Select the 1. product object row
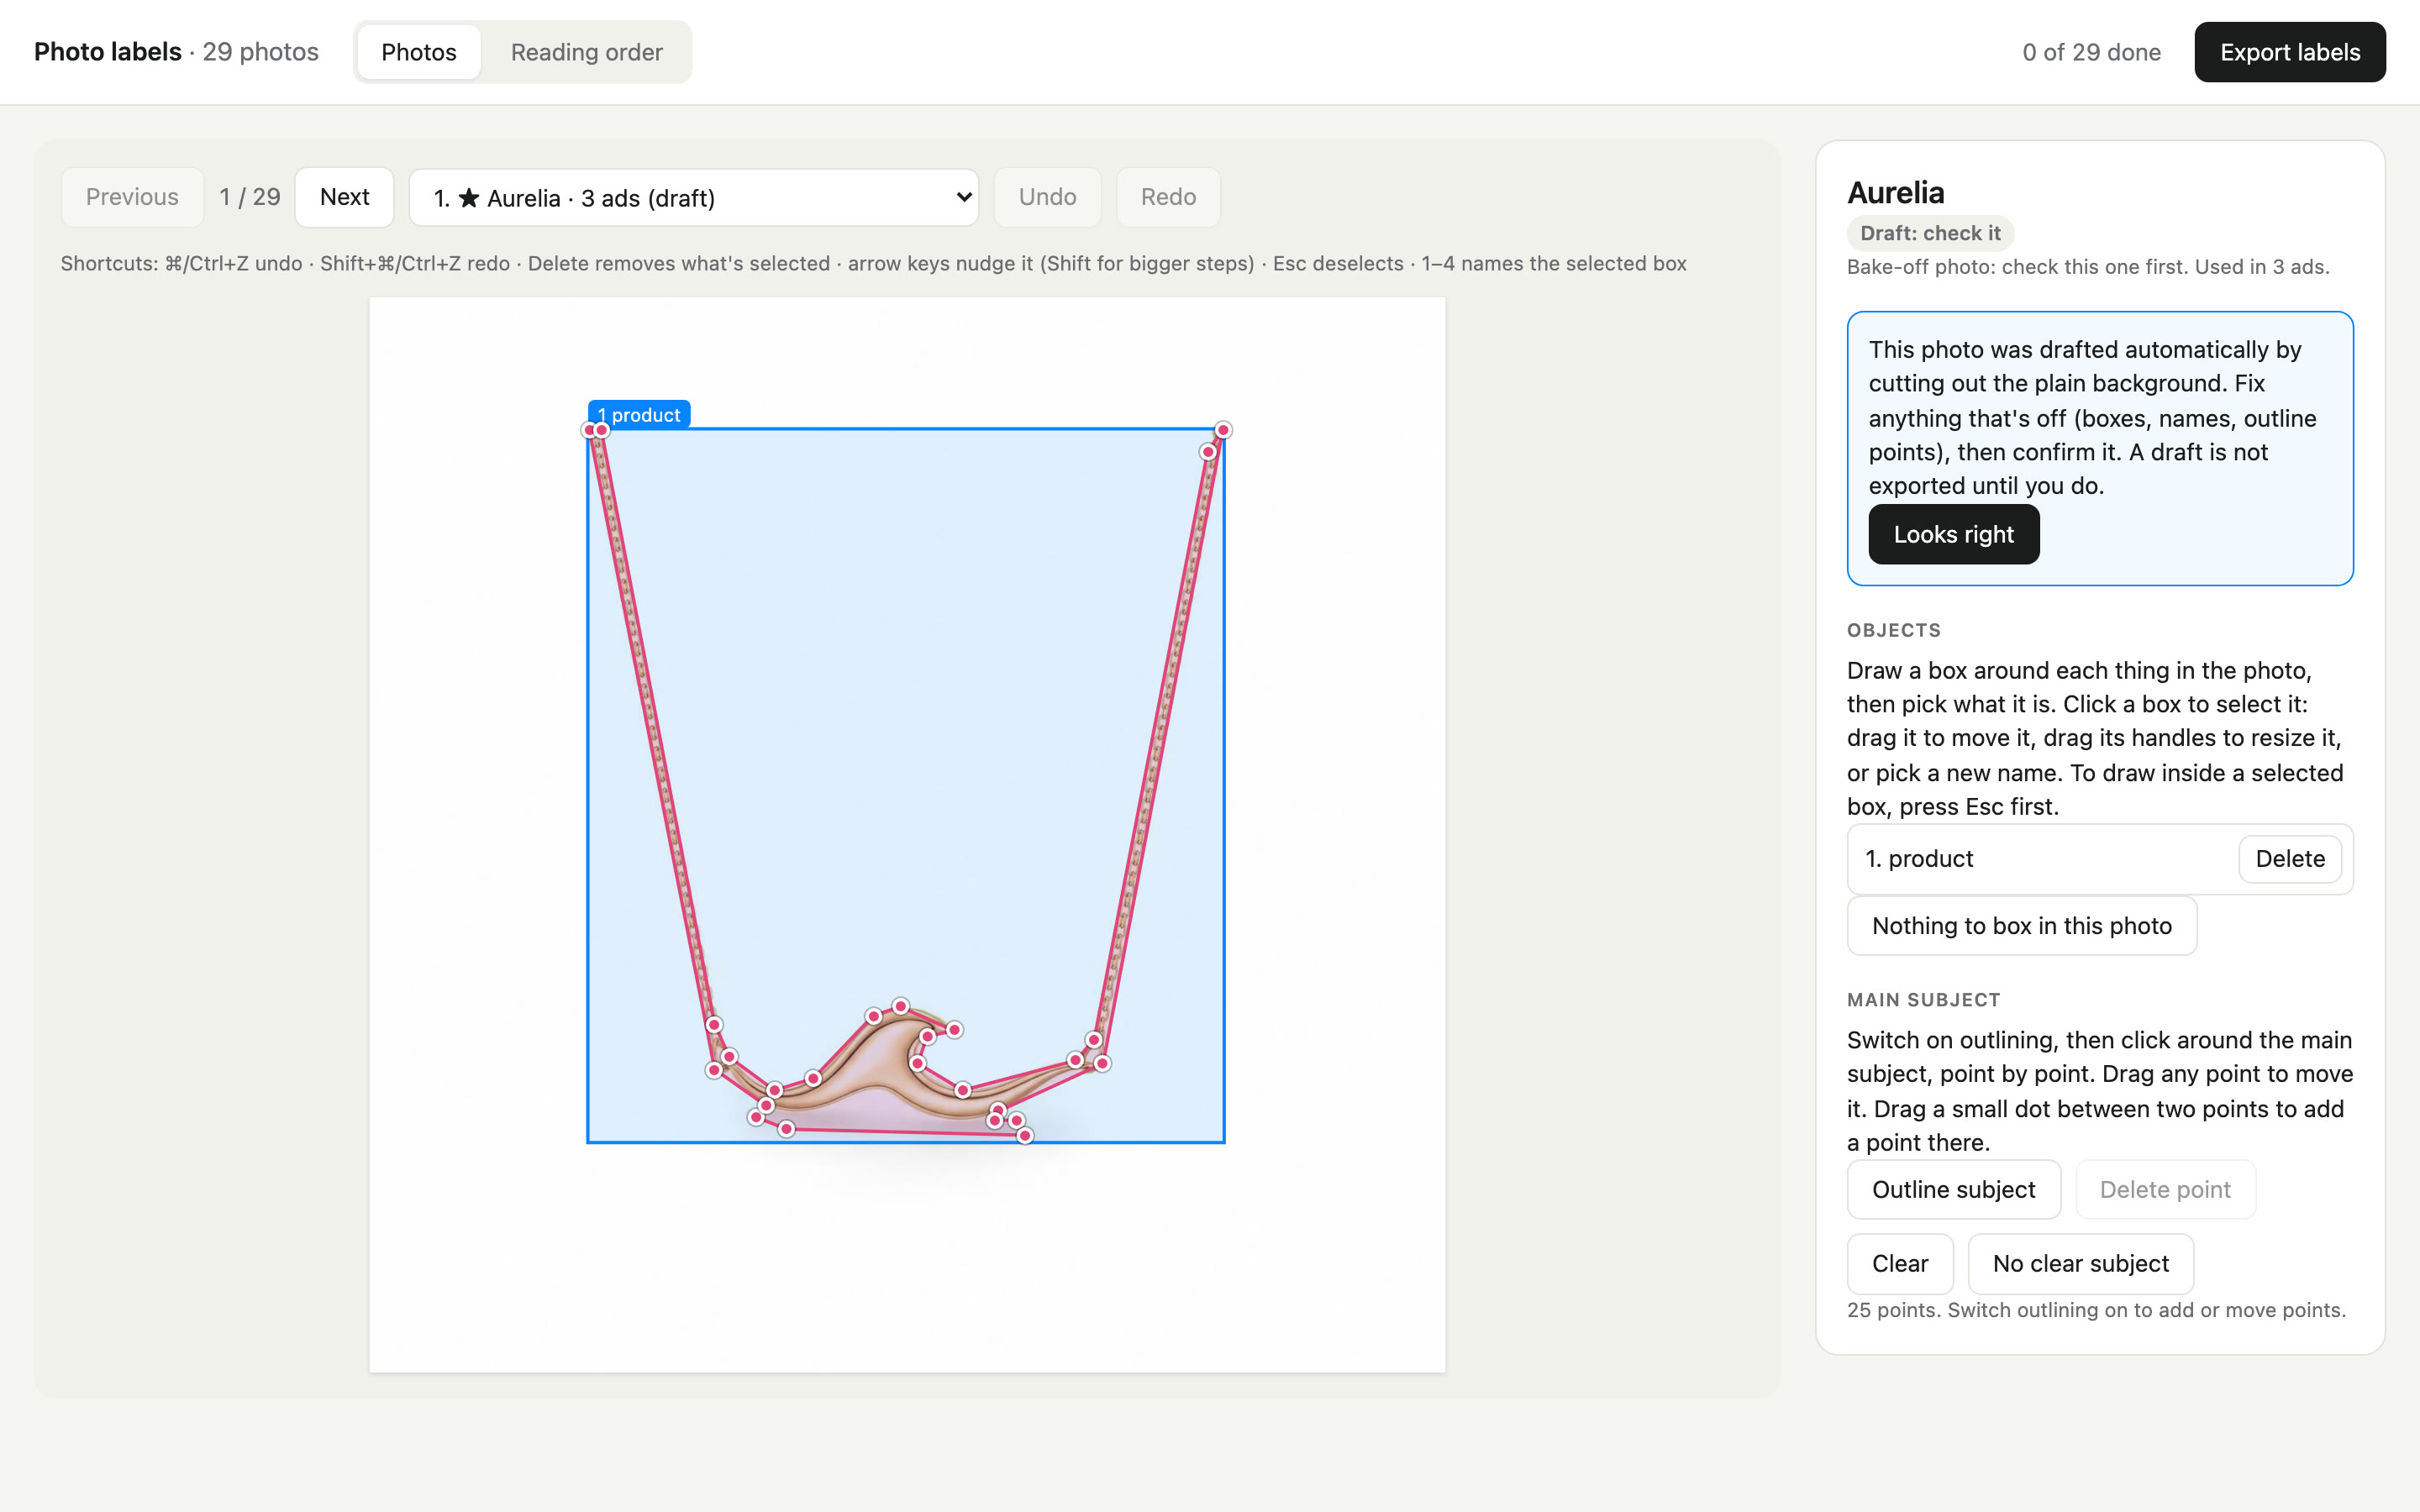This screenshot has height=1512, width=2420. (2099, 859)
